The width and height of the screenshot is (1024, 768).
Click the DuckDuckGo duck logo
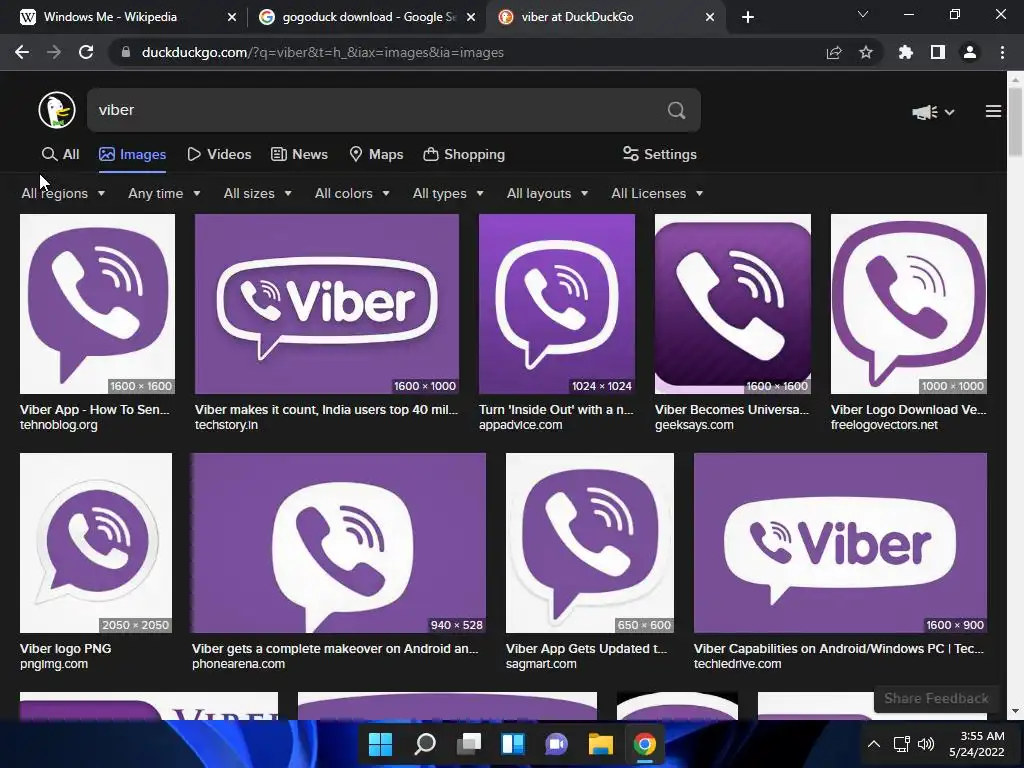pos(57,110)
